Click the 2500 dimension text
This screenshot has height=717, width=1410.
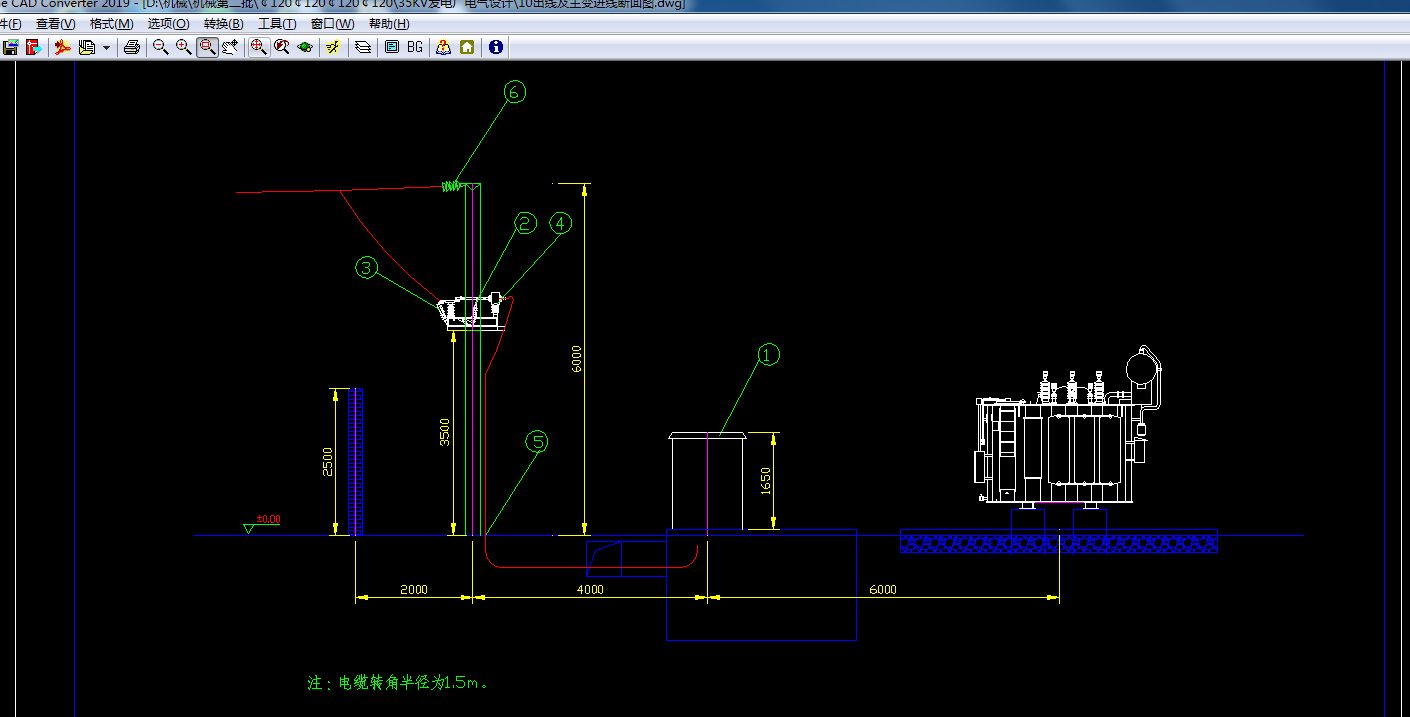coord(328,462)
